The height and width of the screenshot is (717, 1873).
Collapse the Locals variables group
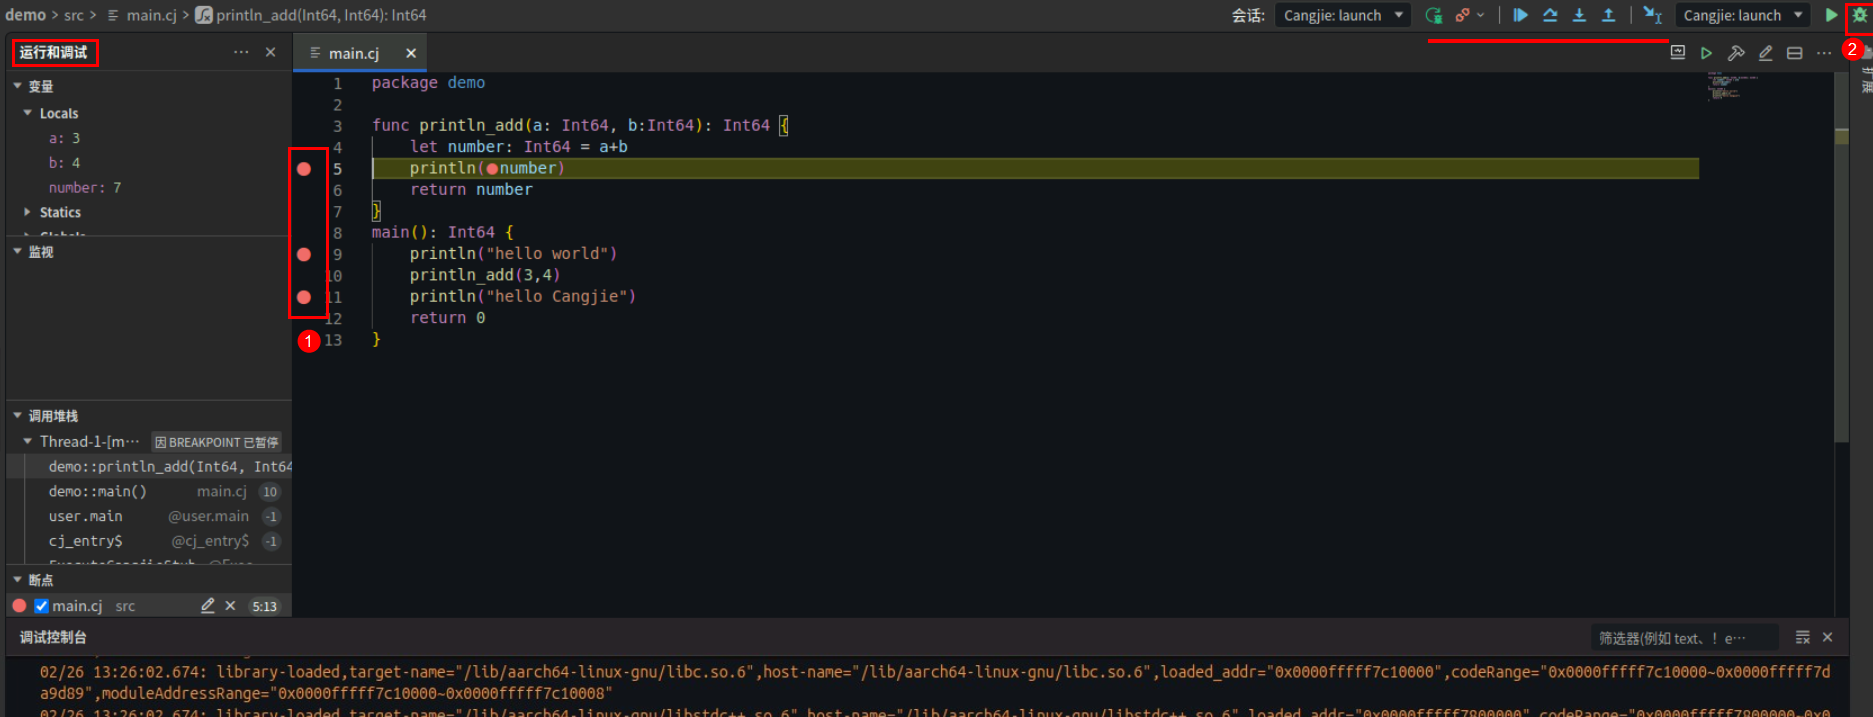tap(28, 113)
